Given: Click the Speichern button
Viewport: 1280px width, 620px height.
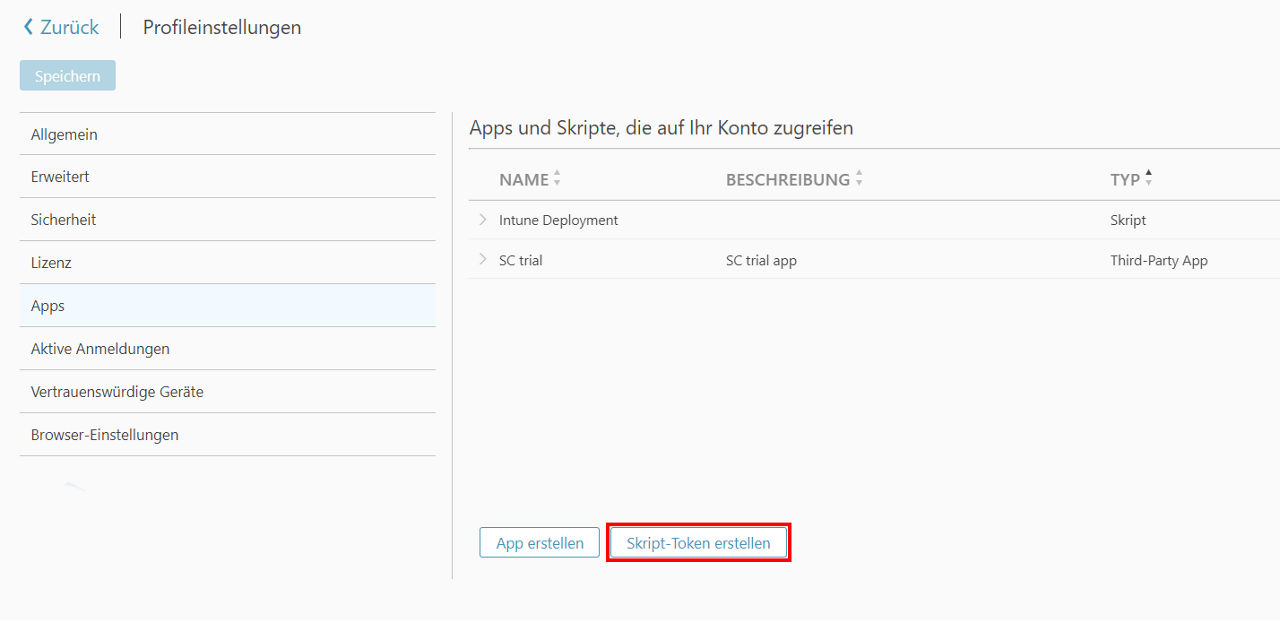Looking at the screenshot, I should (68, 76).
